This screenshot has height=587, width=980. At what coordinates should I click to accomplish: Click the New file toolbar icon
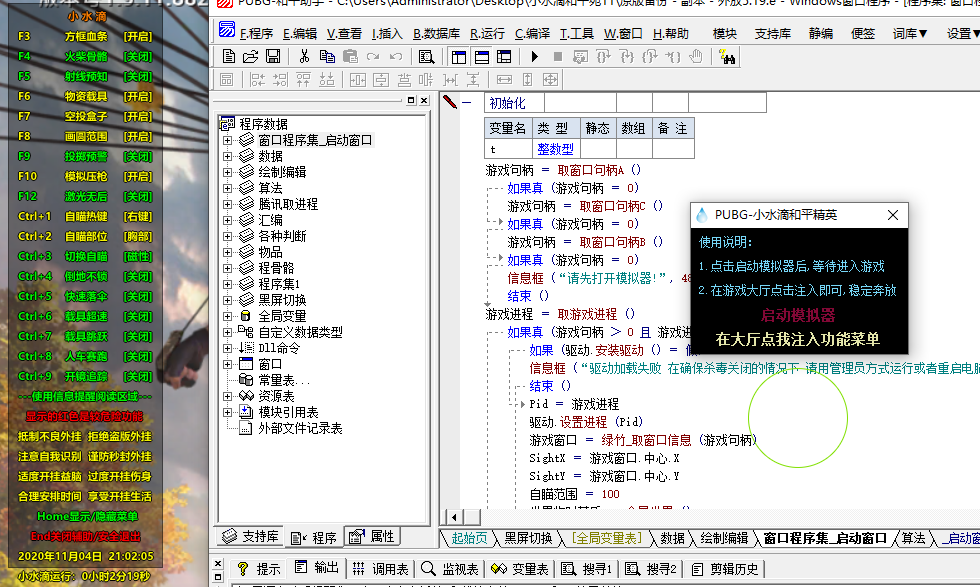tap(229, 56)
